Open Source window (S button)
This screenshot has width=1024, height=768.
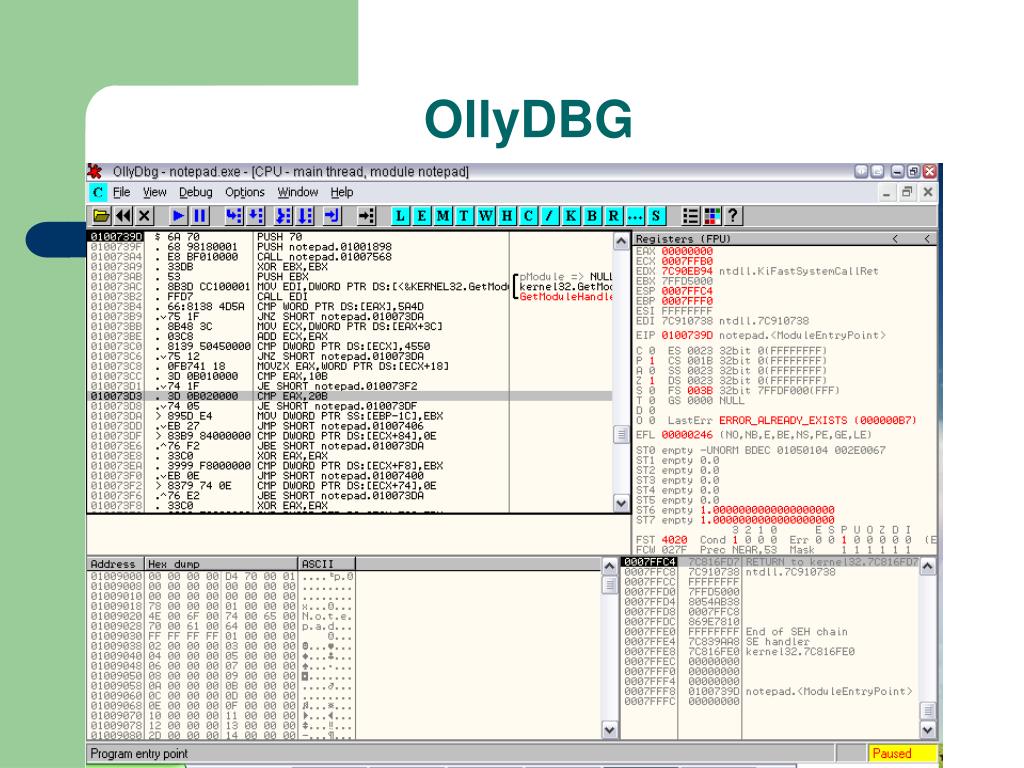click(x=656, y=216)
